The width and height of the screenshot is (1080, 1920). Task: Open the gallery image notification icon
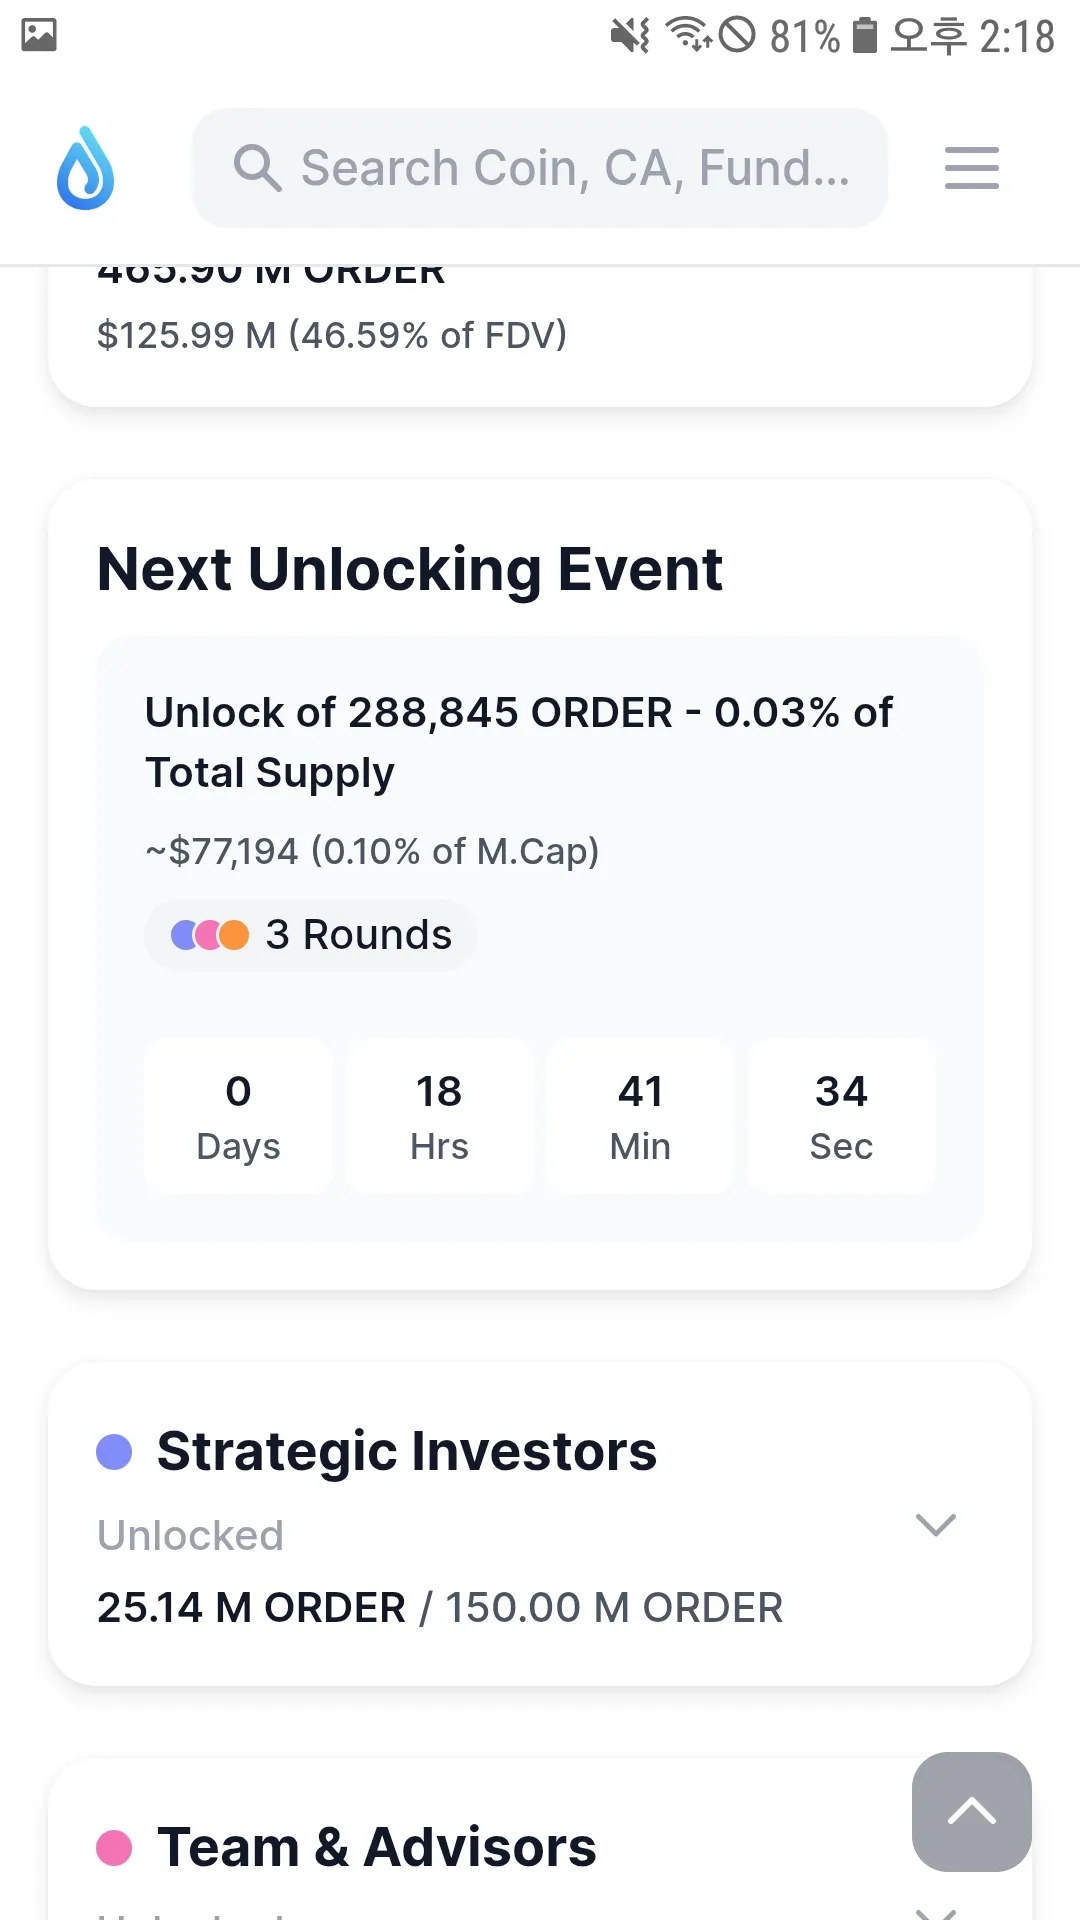pyautogui.click(x=39, y=35)
